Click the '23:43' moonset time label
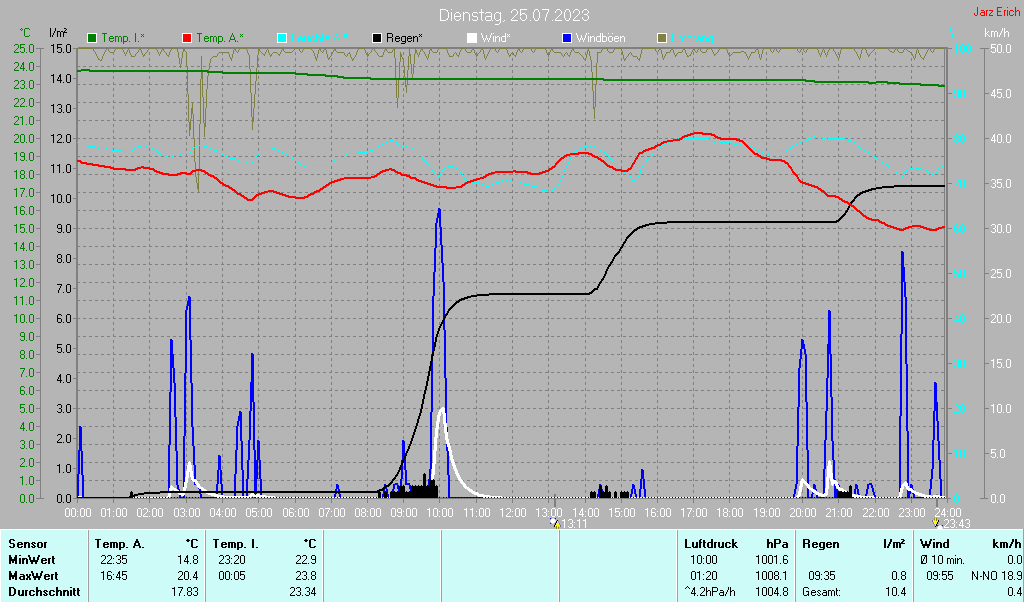The image size is (1024, 602). (955, 524)
